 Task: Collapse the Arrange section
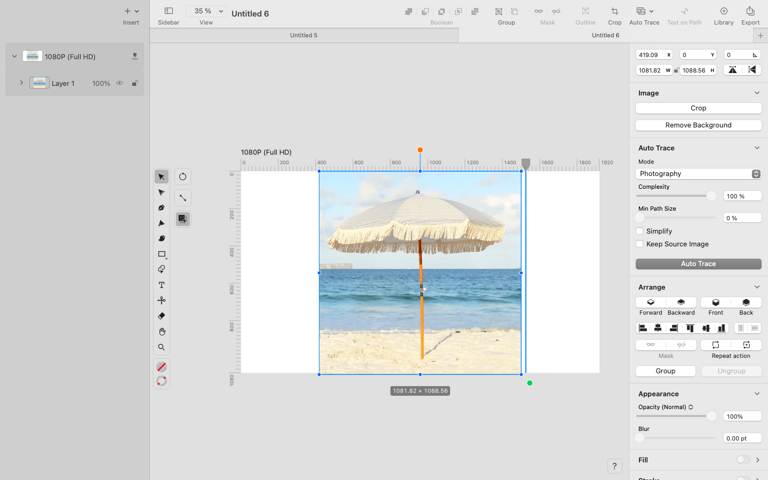coord(757,287)
